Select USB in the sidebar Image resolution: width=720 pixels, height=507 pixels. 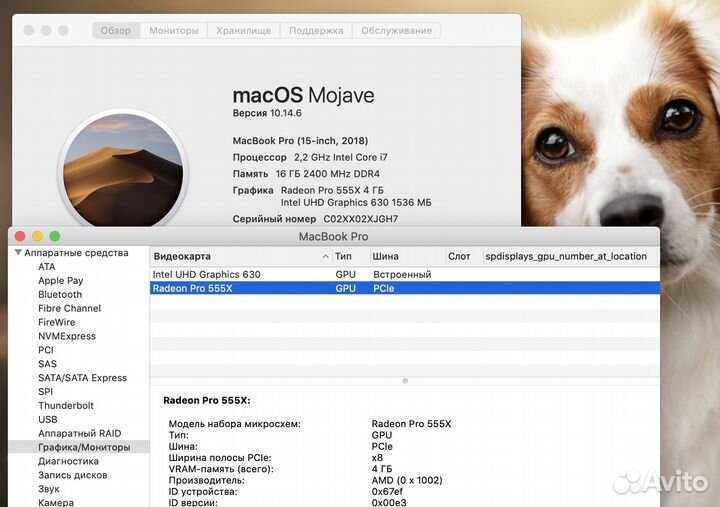coord(48,419)
